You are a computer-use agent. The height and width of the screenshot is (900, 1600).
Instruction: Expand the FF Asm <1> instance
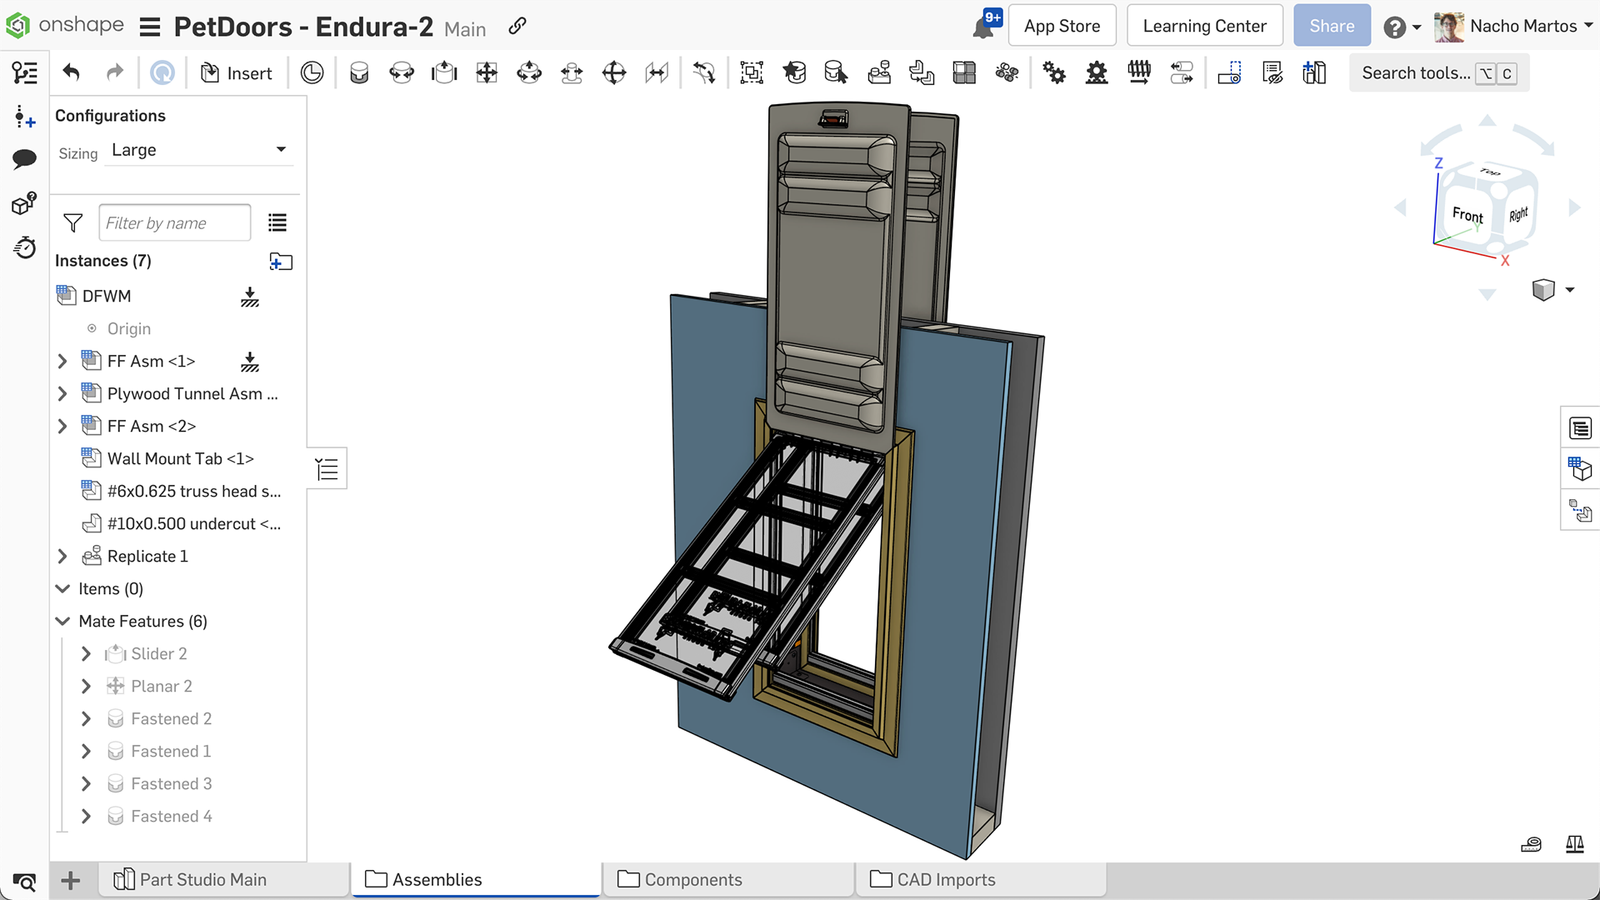coord(63,361)
